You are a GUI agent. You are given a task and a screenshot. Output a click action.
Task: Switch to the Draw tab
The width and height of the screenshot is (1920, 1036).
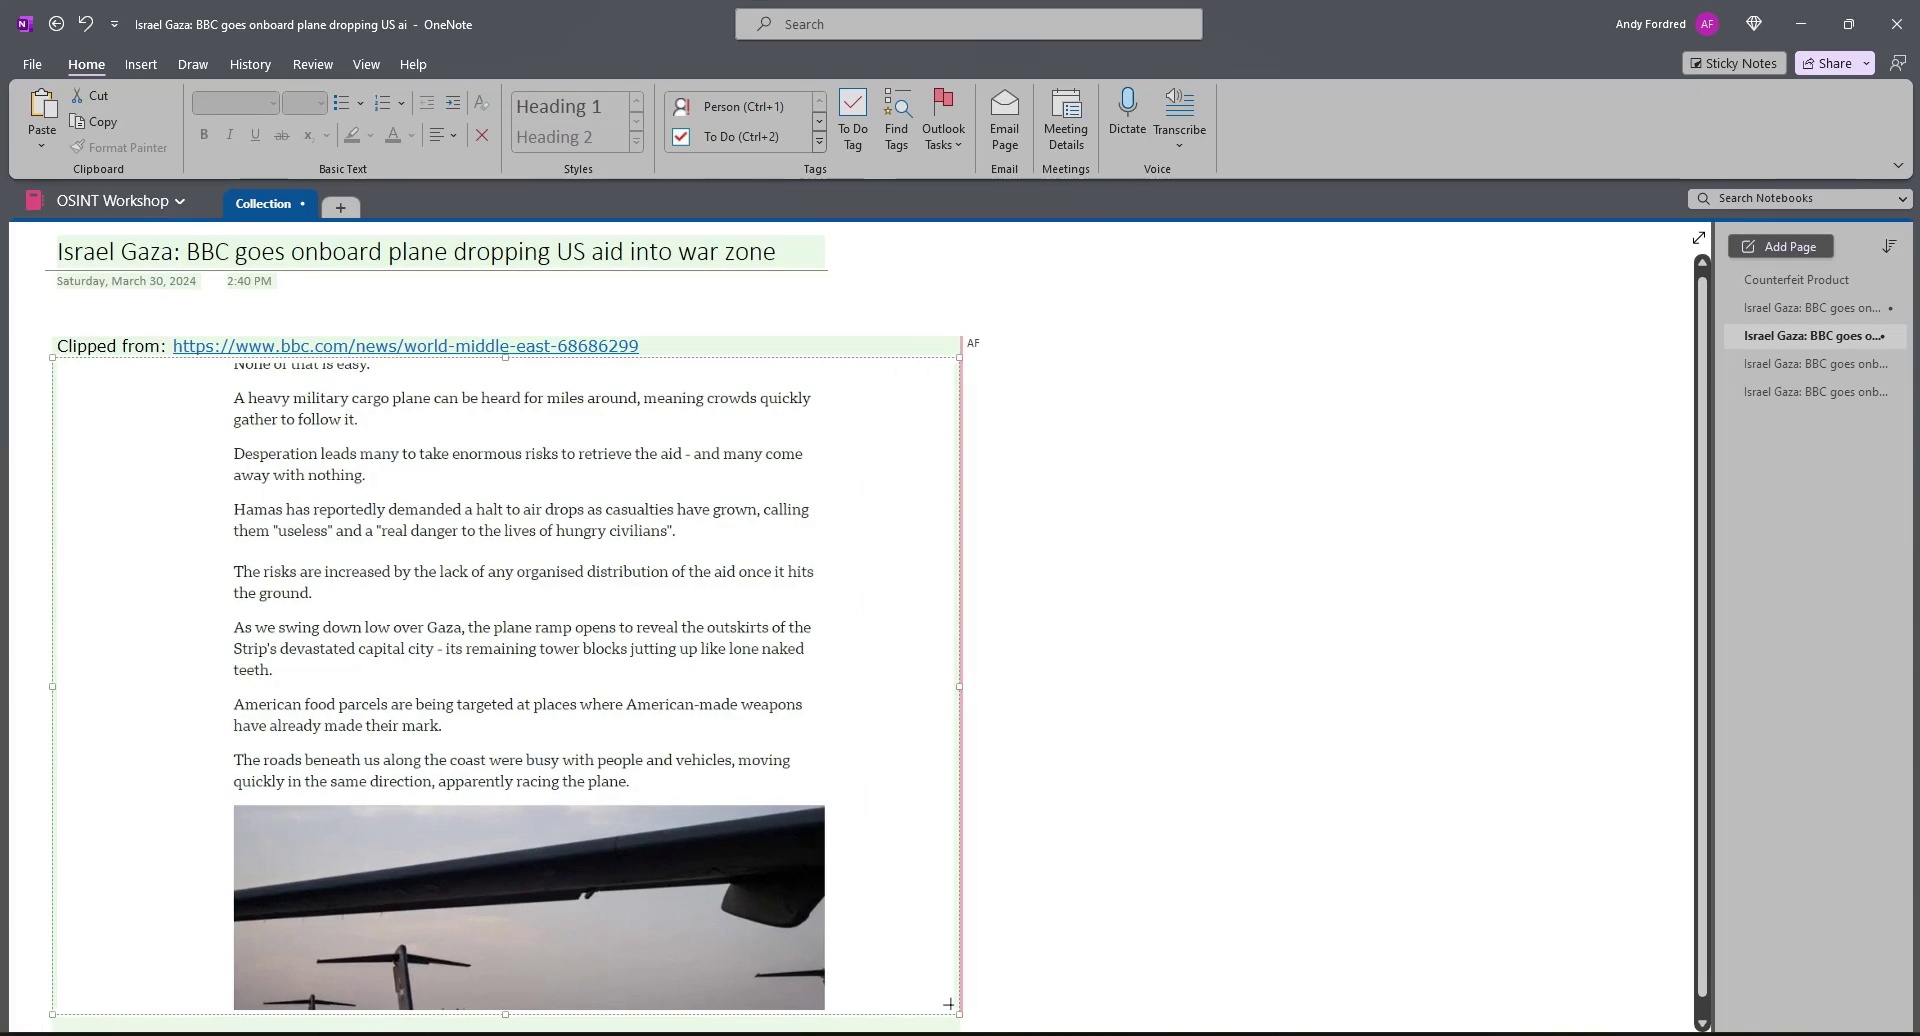tap(193, 64)
